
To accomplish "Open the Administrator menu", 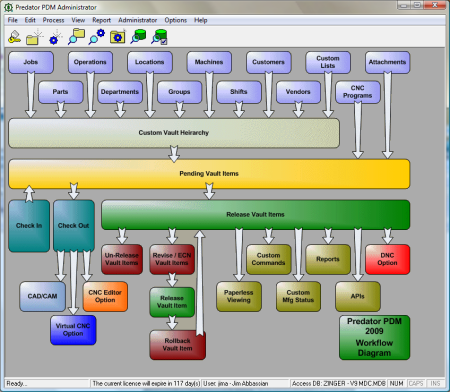I will (x=137, y=20).
